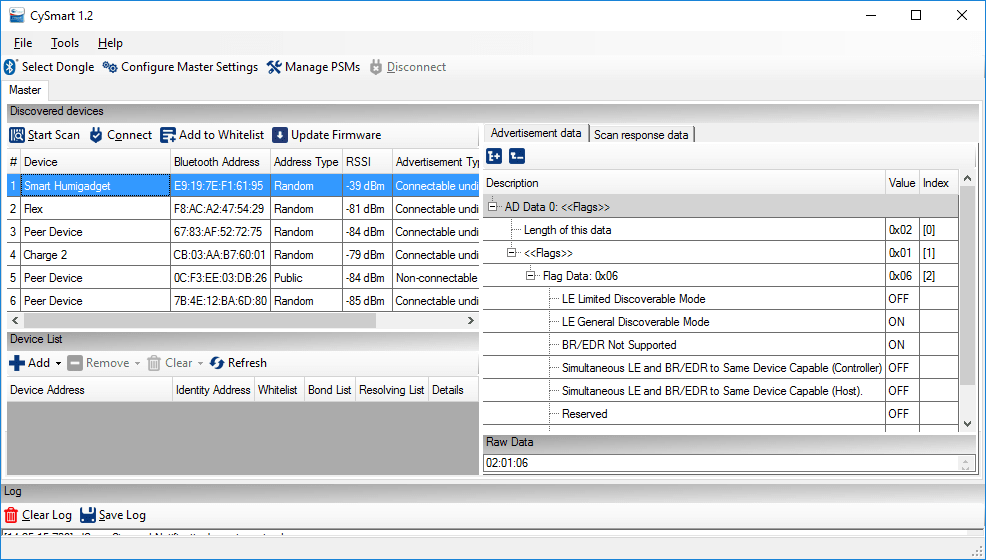This screenshot has height=560, width=986.
Task: Click the Select Dongle Bluetooth icon
Action: tap(11, 67)
